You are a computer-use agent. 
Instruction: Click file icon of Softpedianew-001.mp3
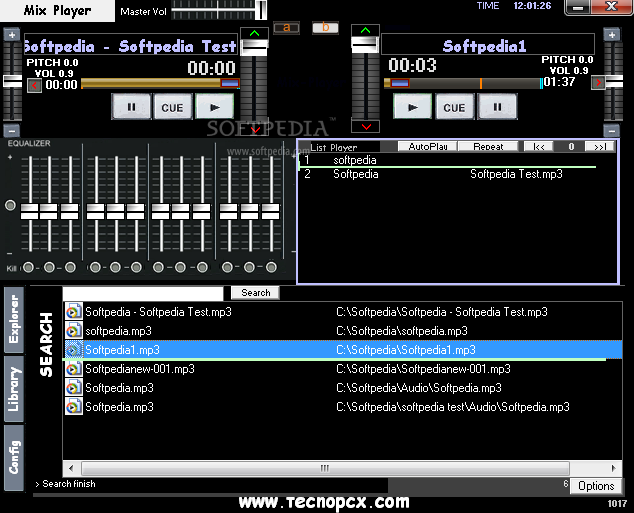(74, 369)
